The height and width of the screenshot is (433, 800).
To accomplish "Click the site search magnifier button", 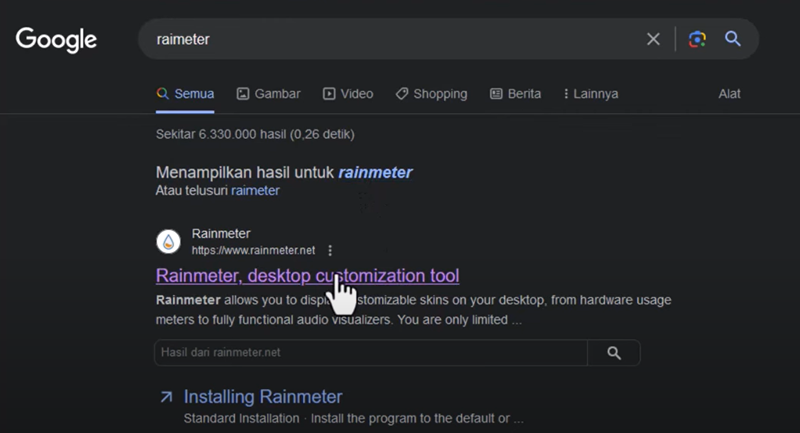I will coord(614,352).
